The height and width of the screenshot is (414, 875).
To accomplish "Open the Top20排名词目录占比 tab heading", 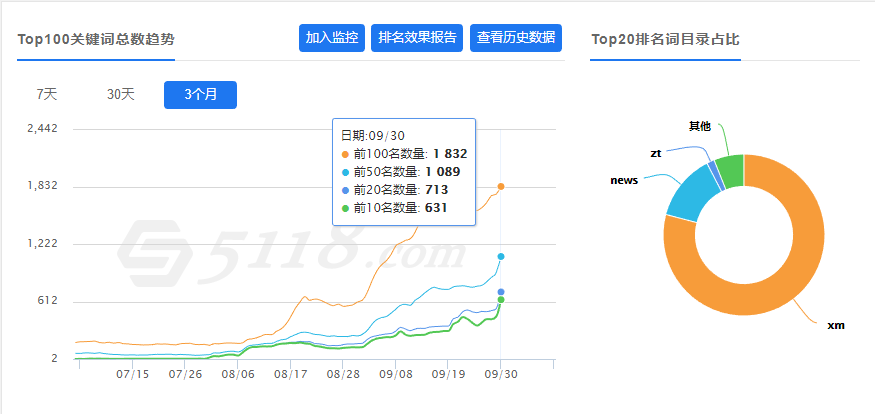I will point(665,39).
